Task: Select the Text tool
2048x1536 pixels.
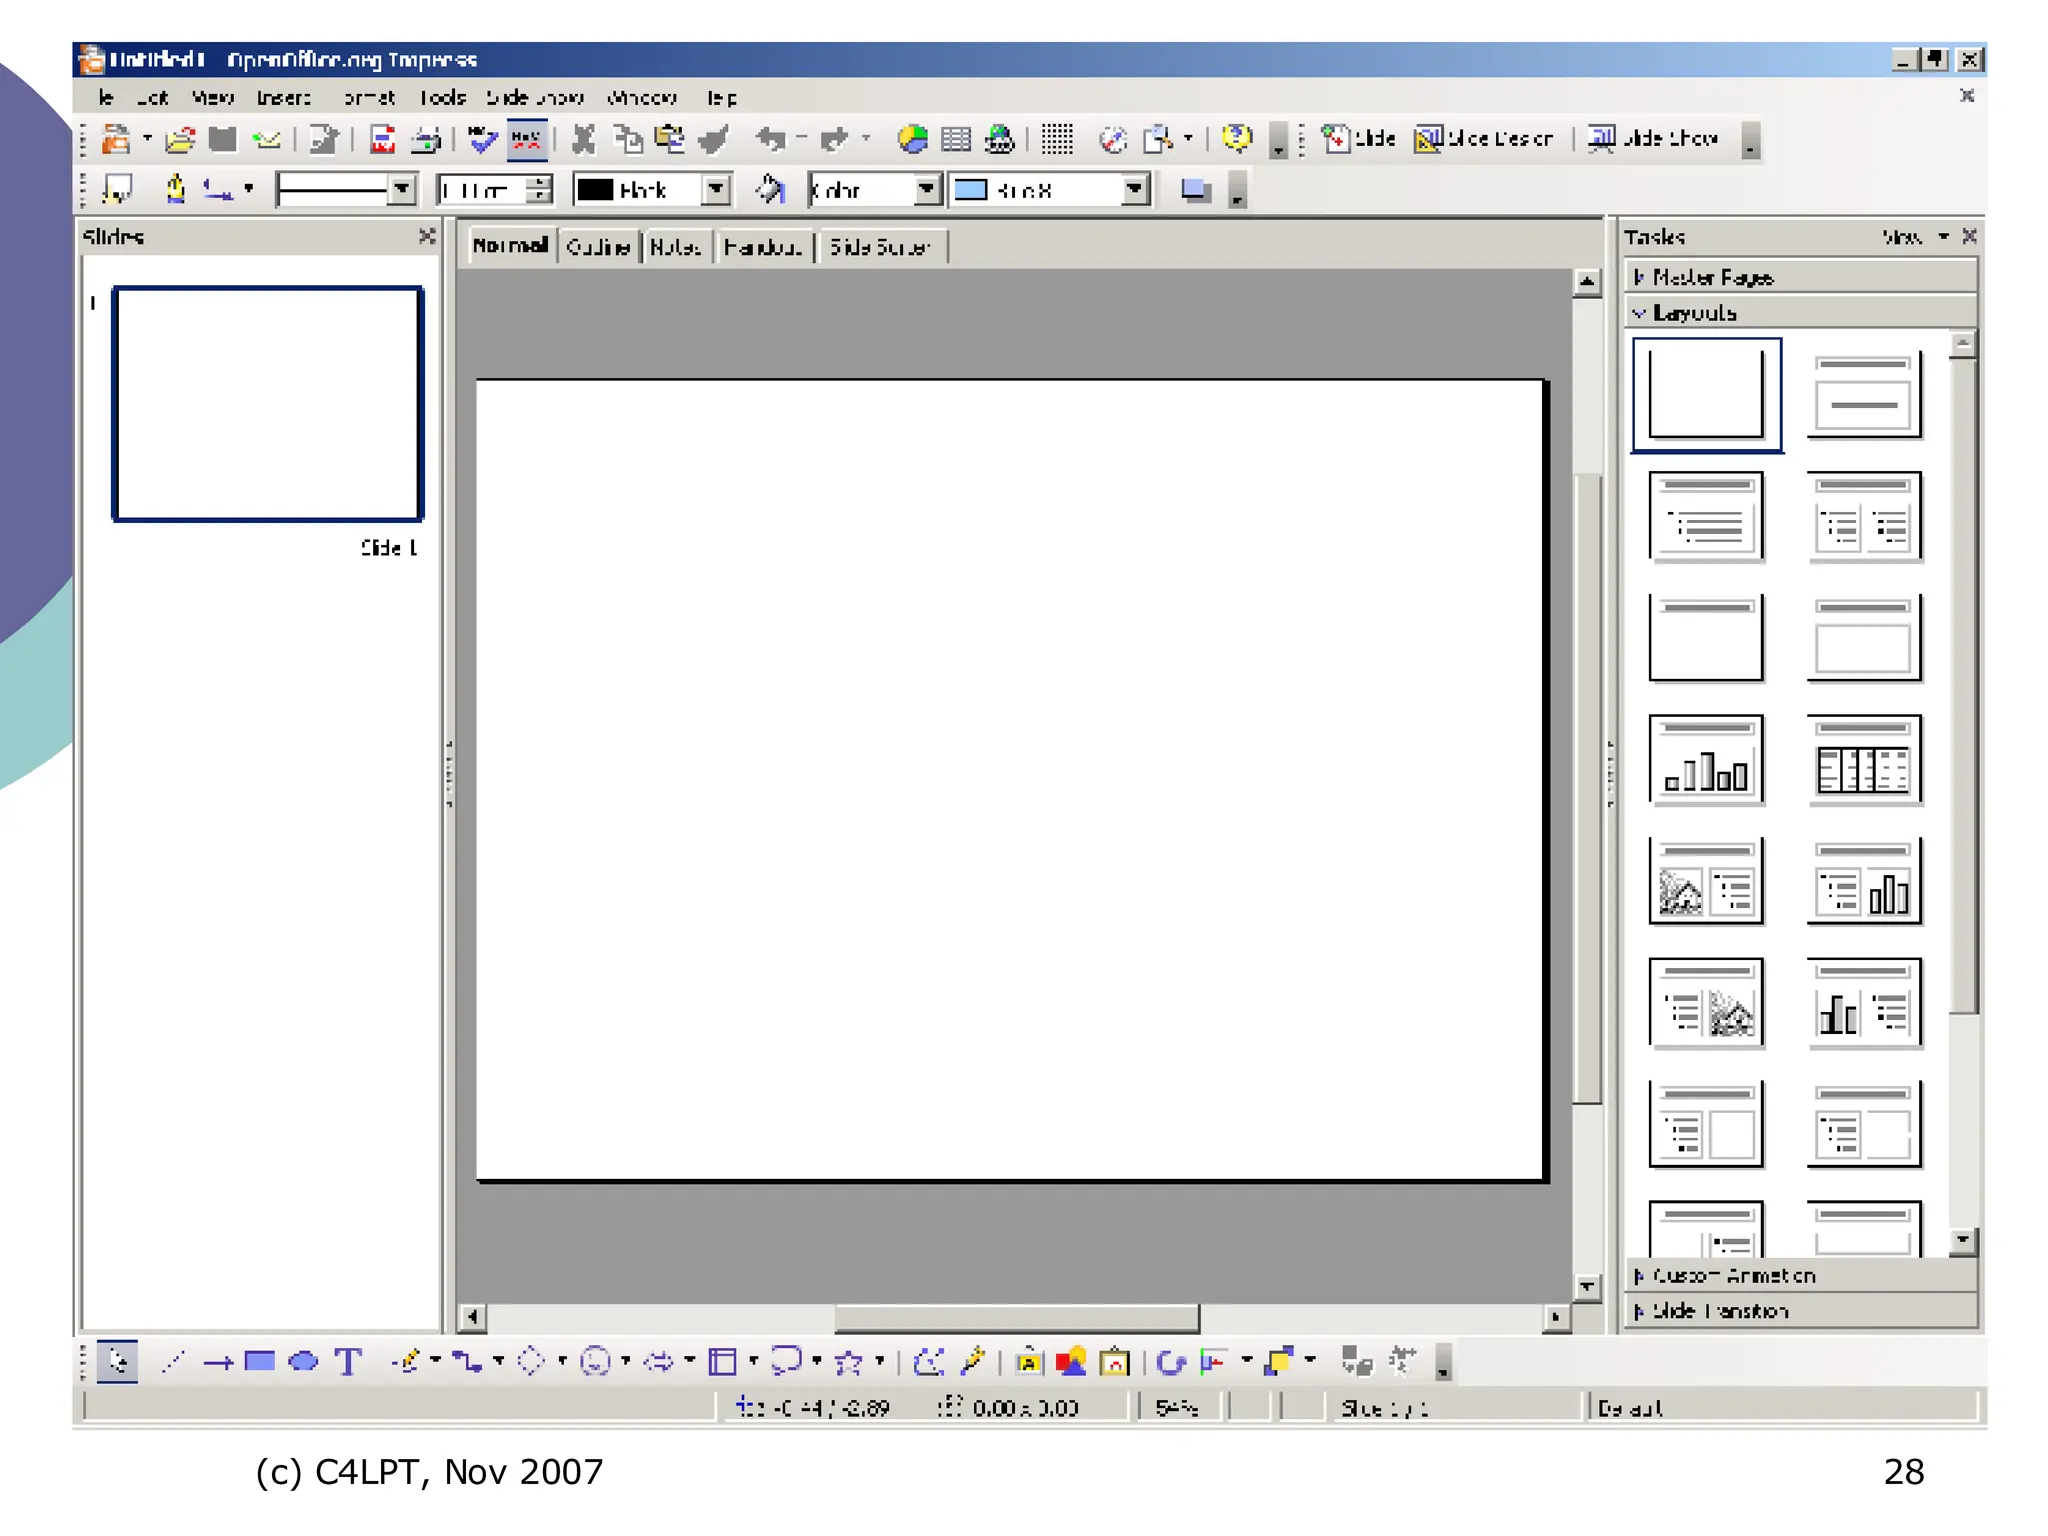Action: 347,1361
